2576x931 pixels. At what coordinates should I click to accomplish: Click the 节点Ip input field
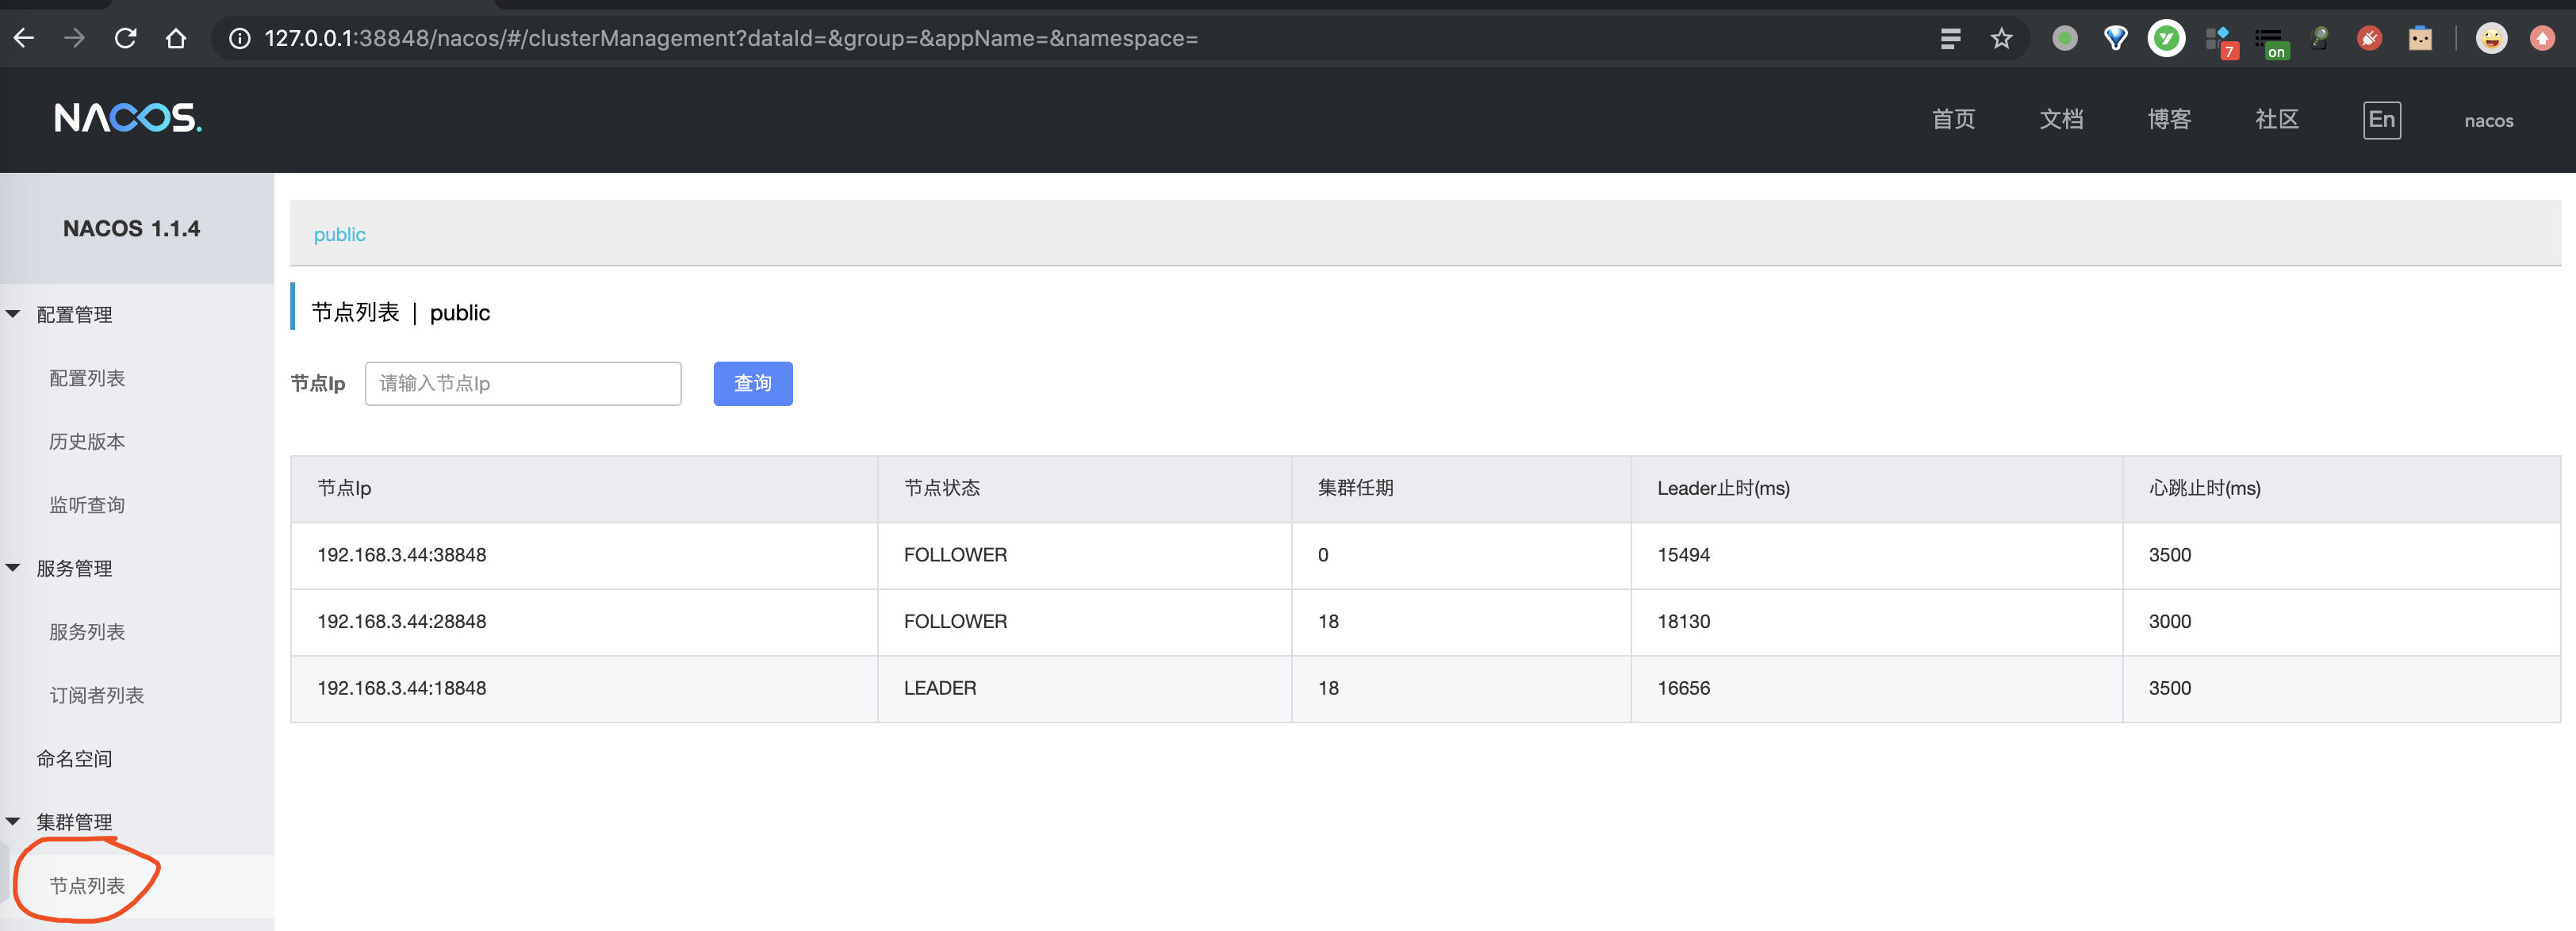[522, 383]
